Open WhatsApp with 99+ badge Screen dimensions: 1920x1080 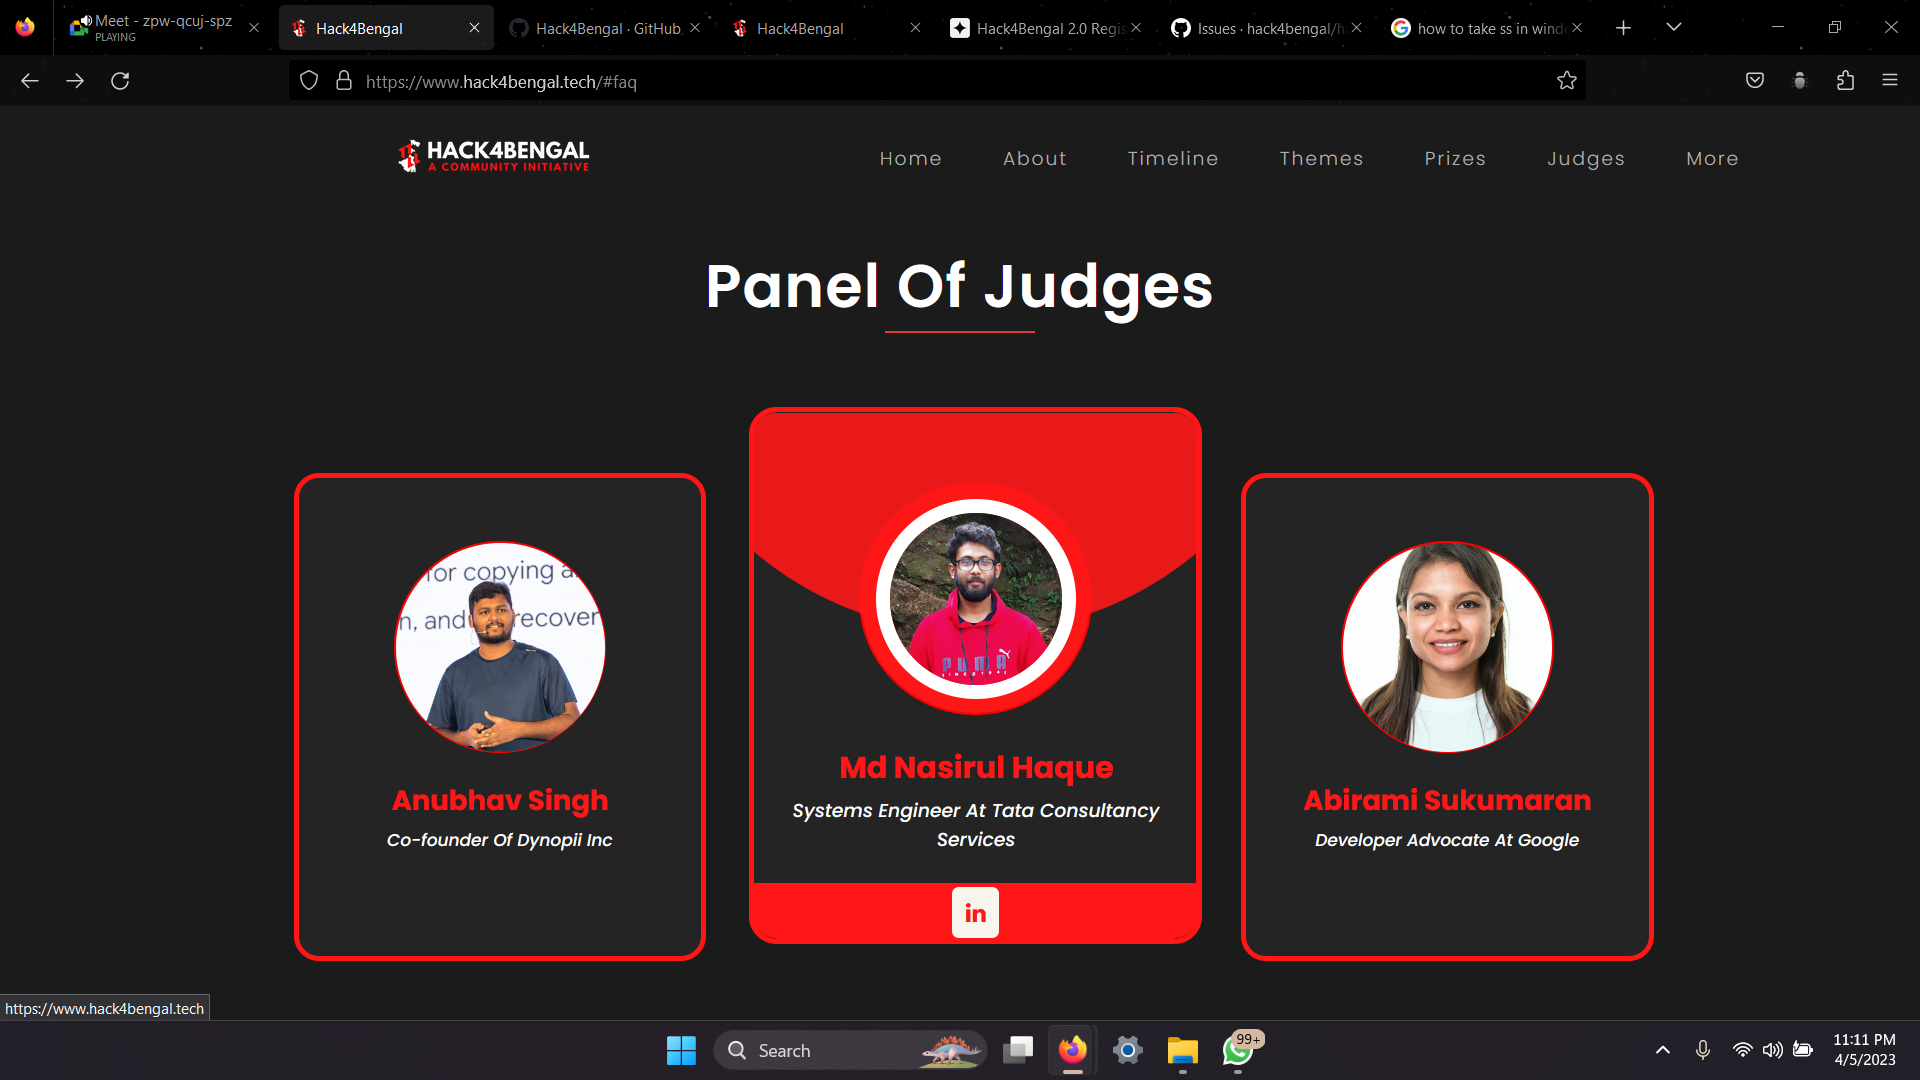[1238, 1050]
